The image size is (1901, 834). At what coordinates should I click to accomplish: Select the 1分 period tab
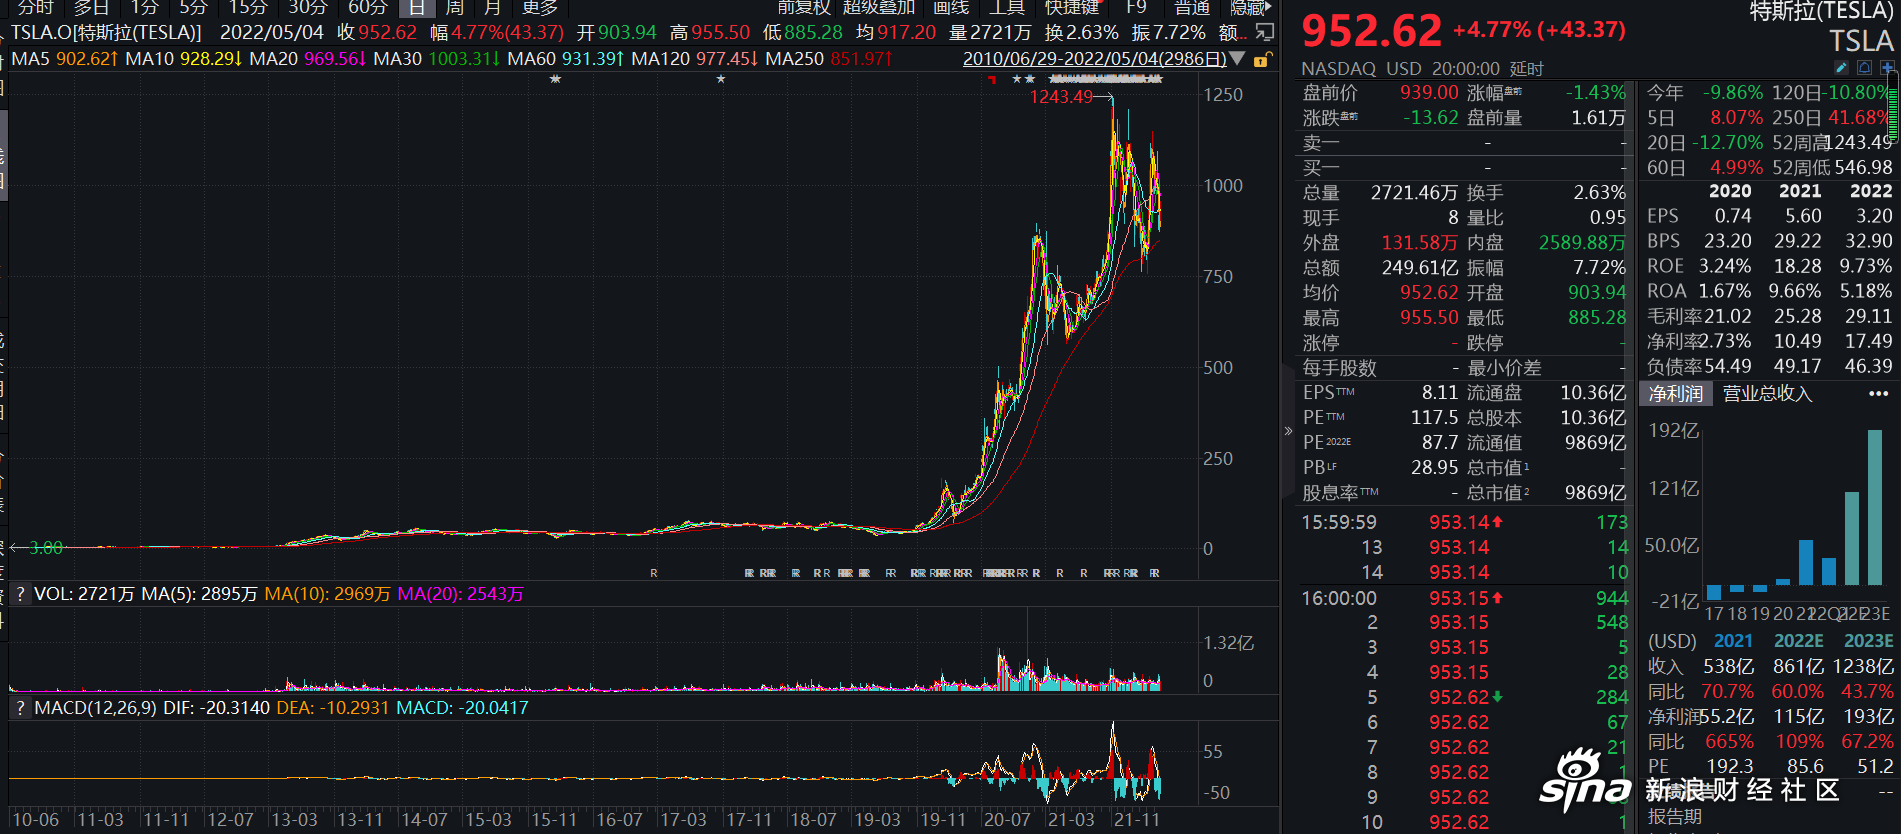pos(144,7)
